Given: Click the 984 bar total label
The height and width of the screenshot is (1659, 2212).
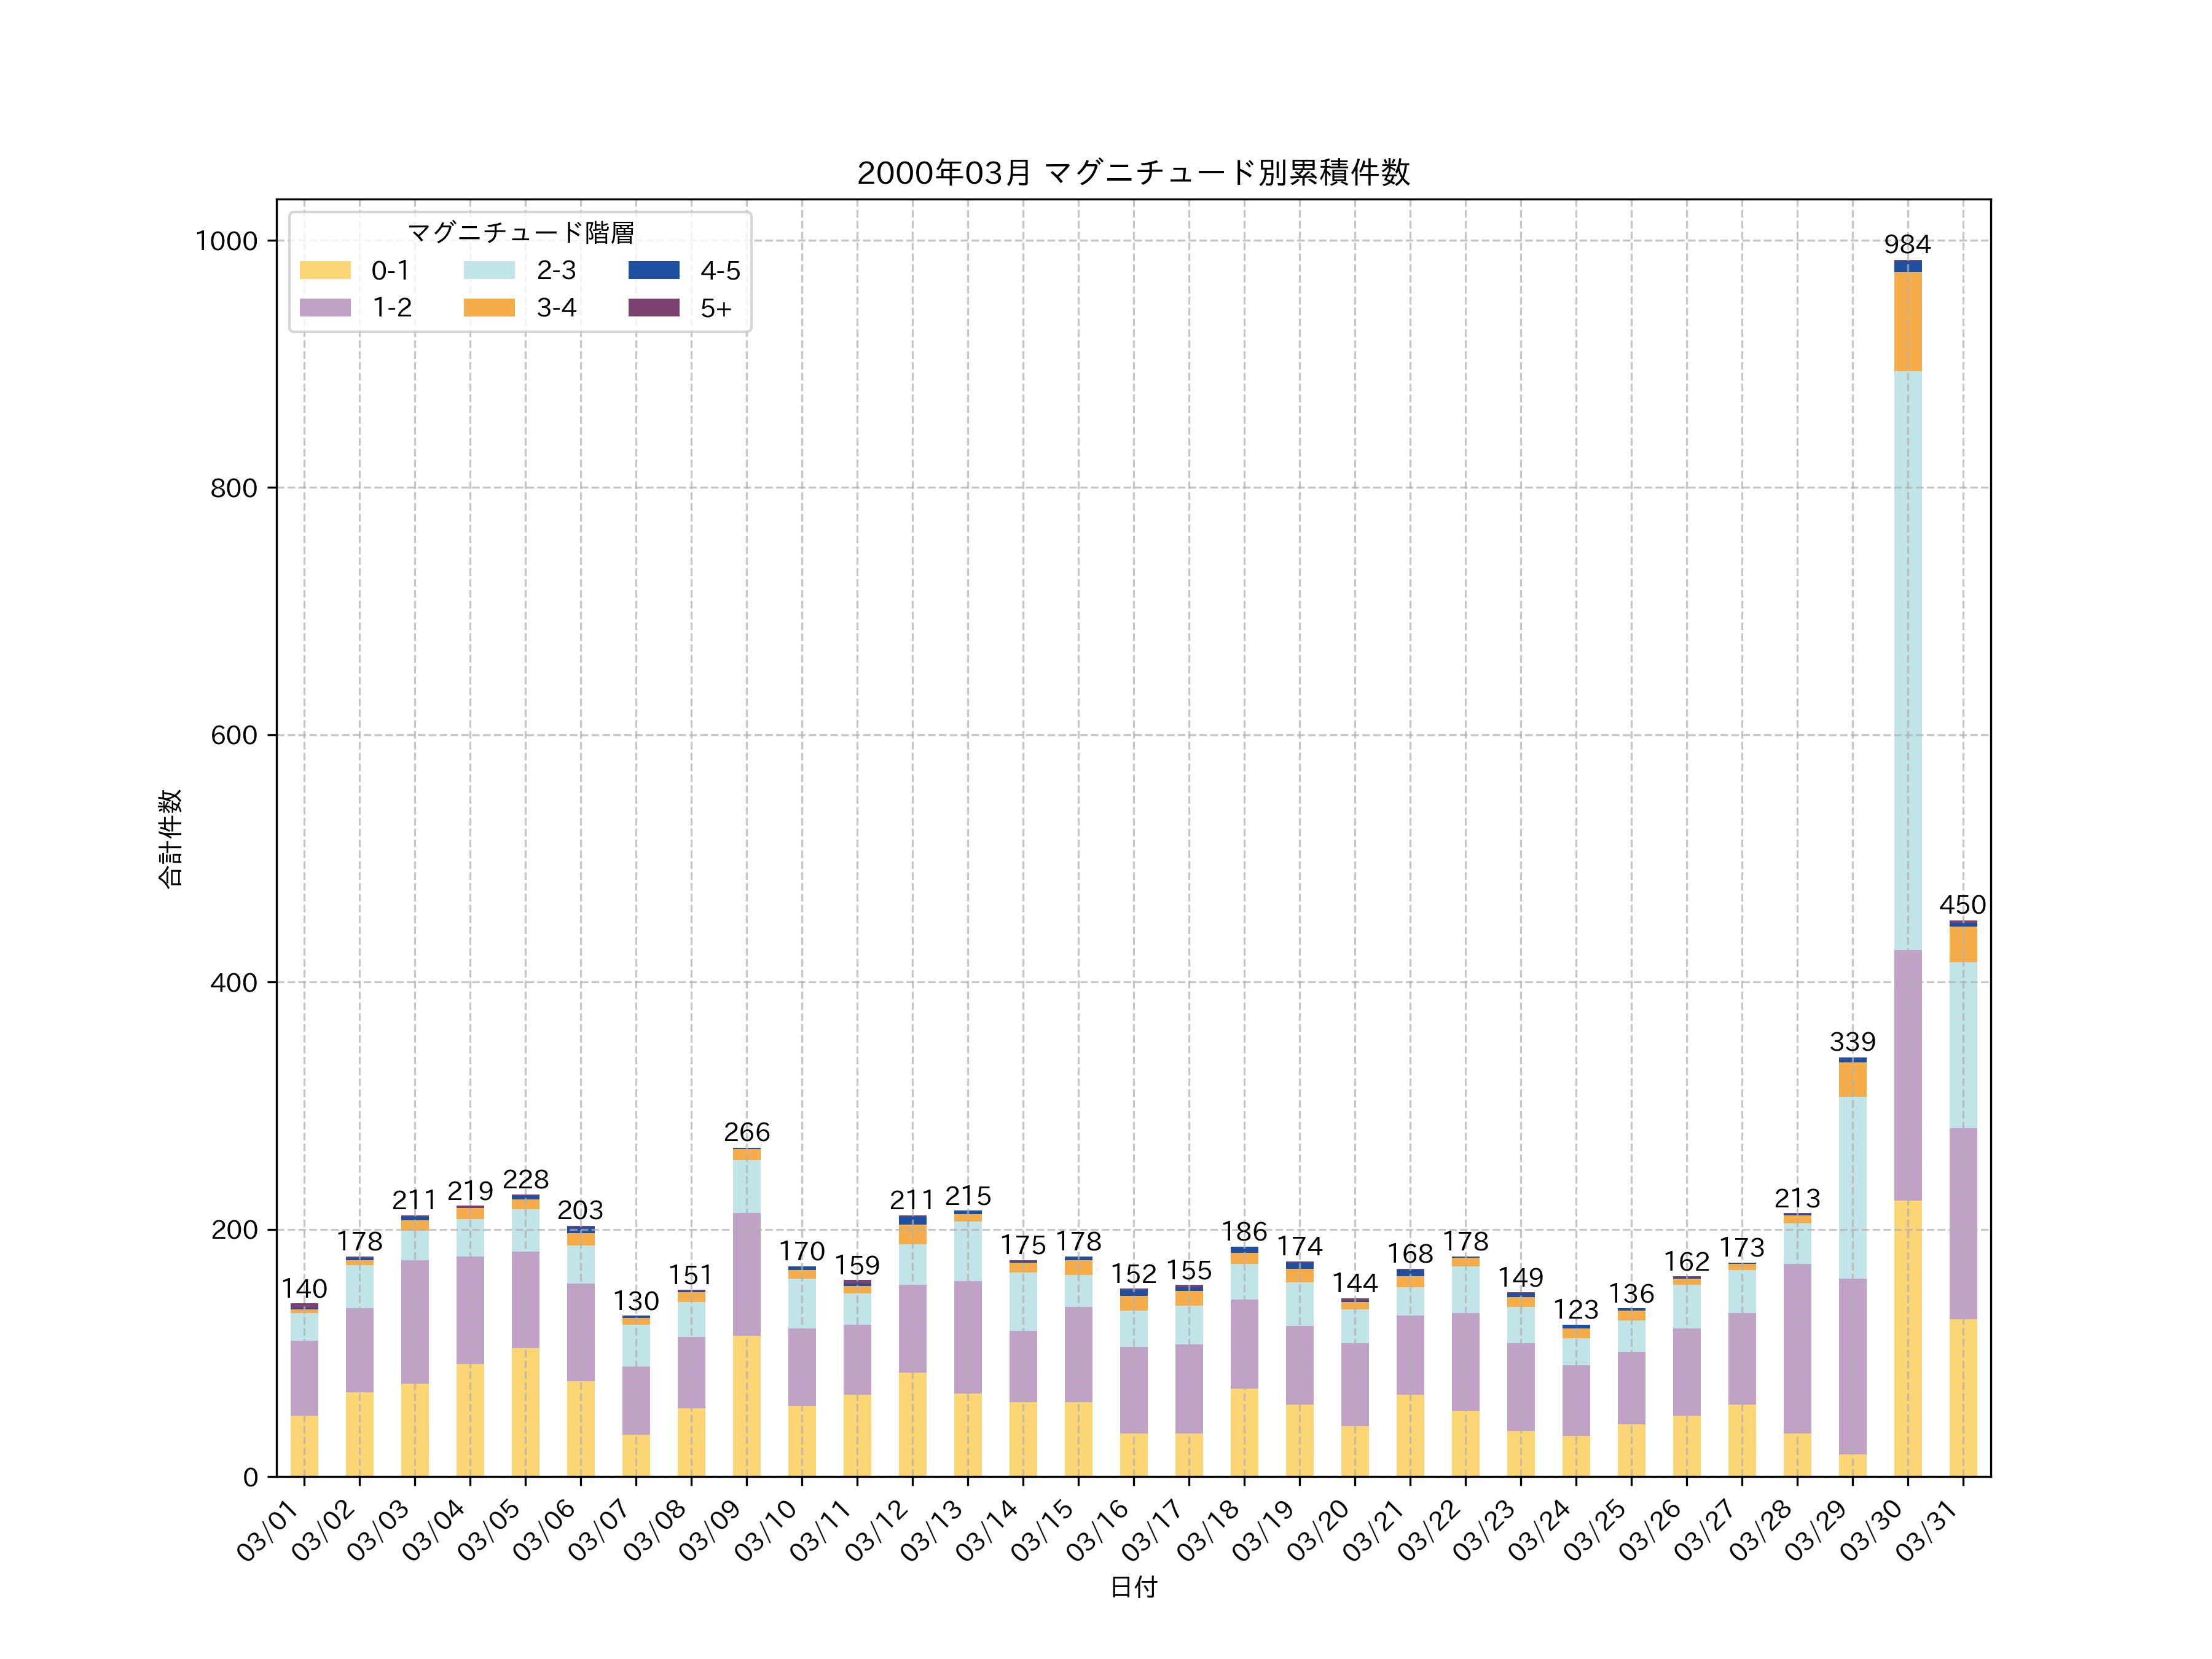Looking at the screenshot, I should (1907, 244).
